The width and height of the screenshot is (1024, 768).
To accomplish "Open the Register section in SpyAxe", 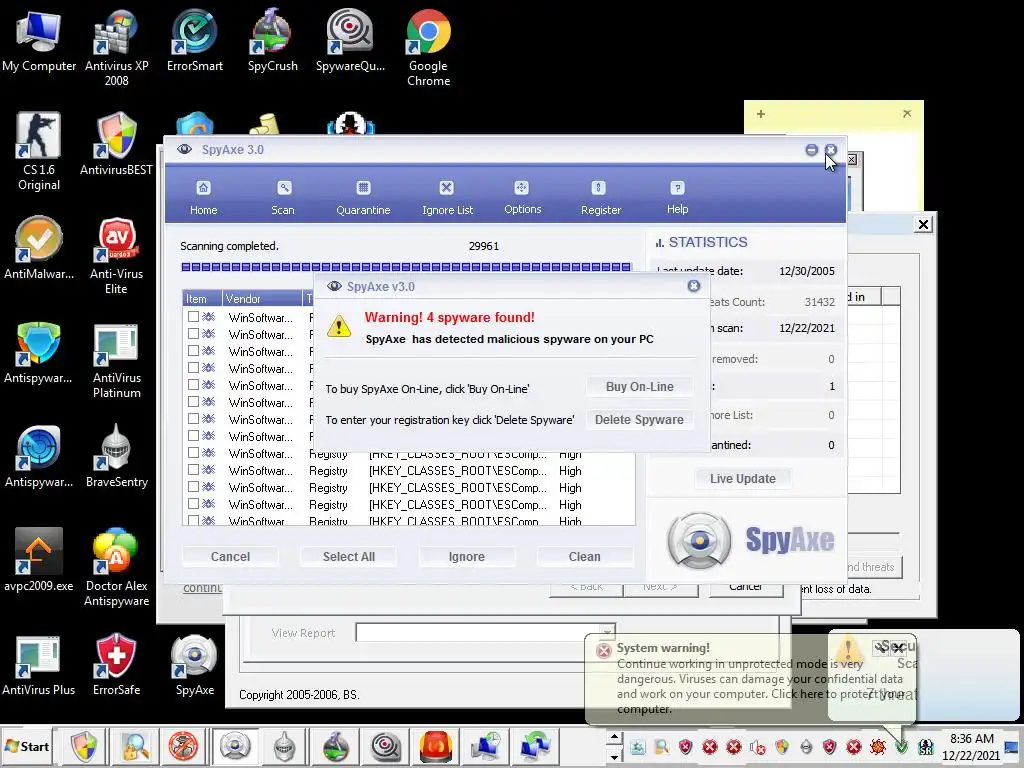I will 601,199.
